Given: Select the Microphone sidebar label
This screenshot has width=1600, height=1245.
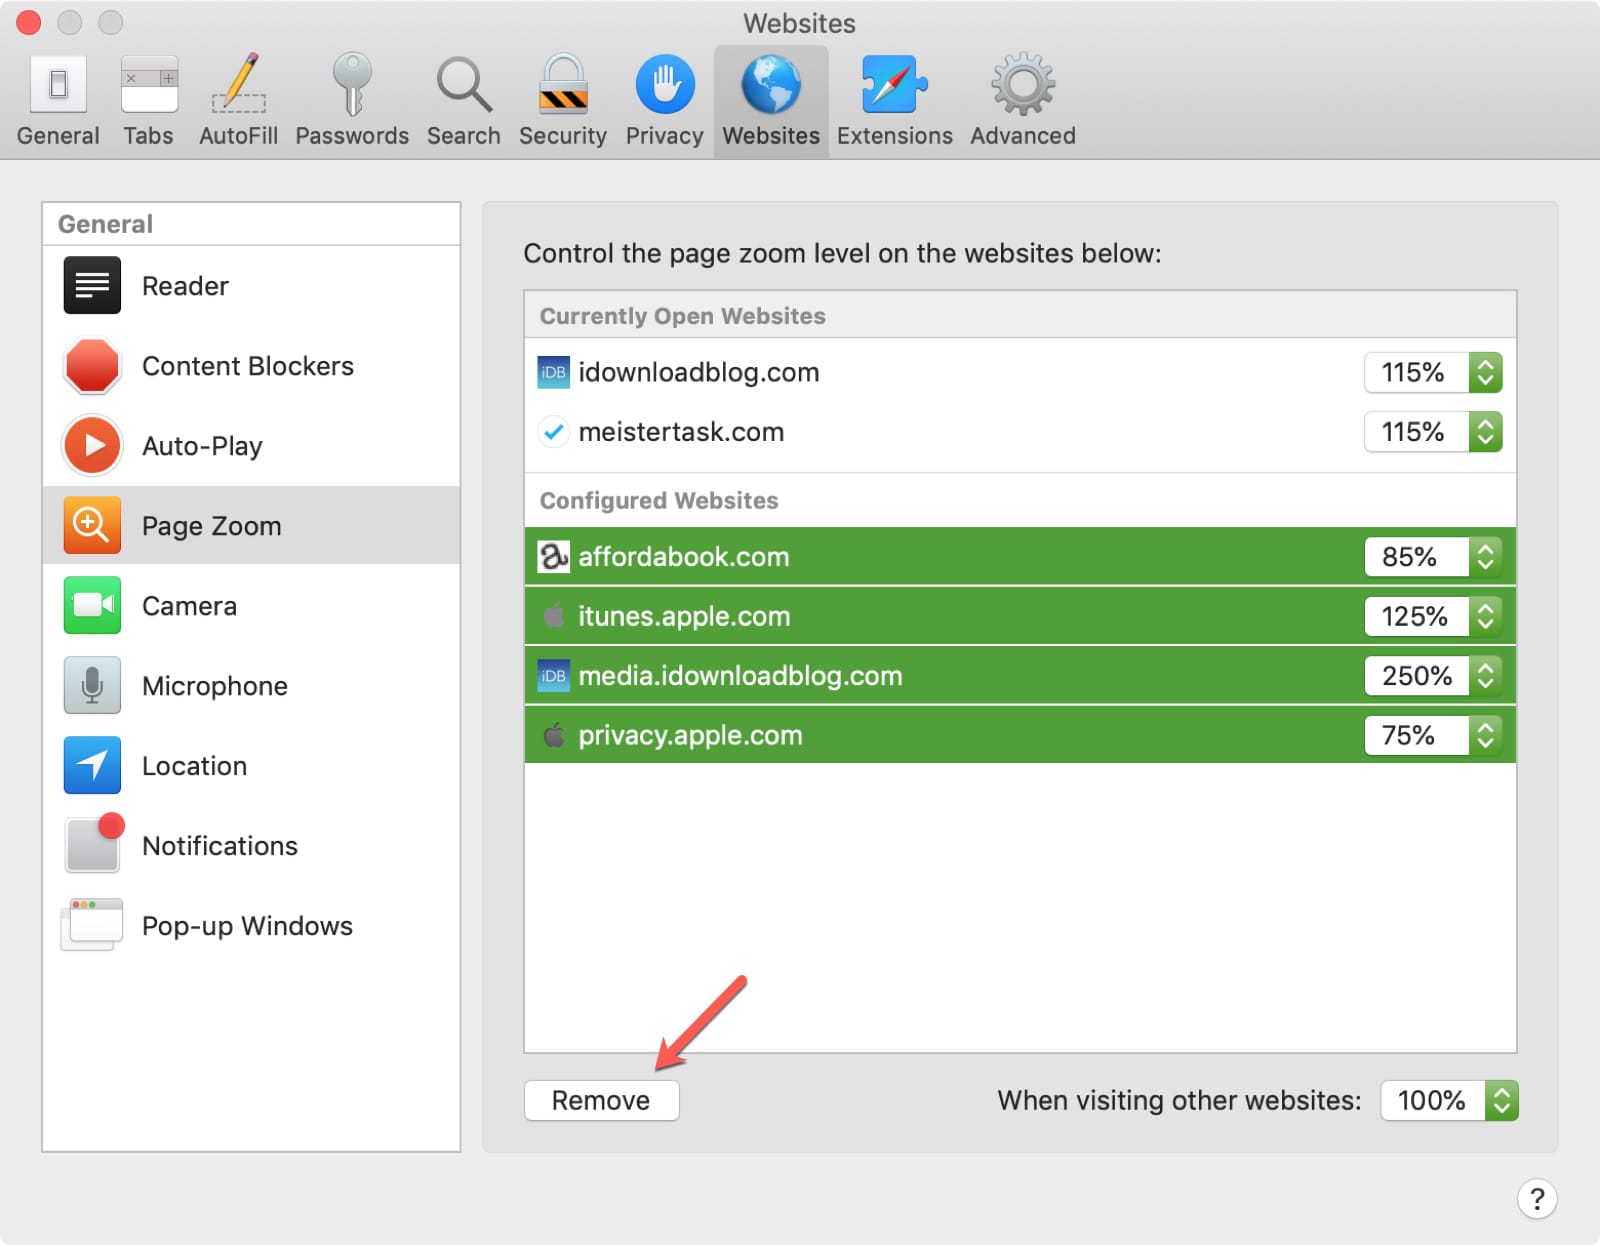Looking at the screenshot, I should tap(215, 686).
